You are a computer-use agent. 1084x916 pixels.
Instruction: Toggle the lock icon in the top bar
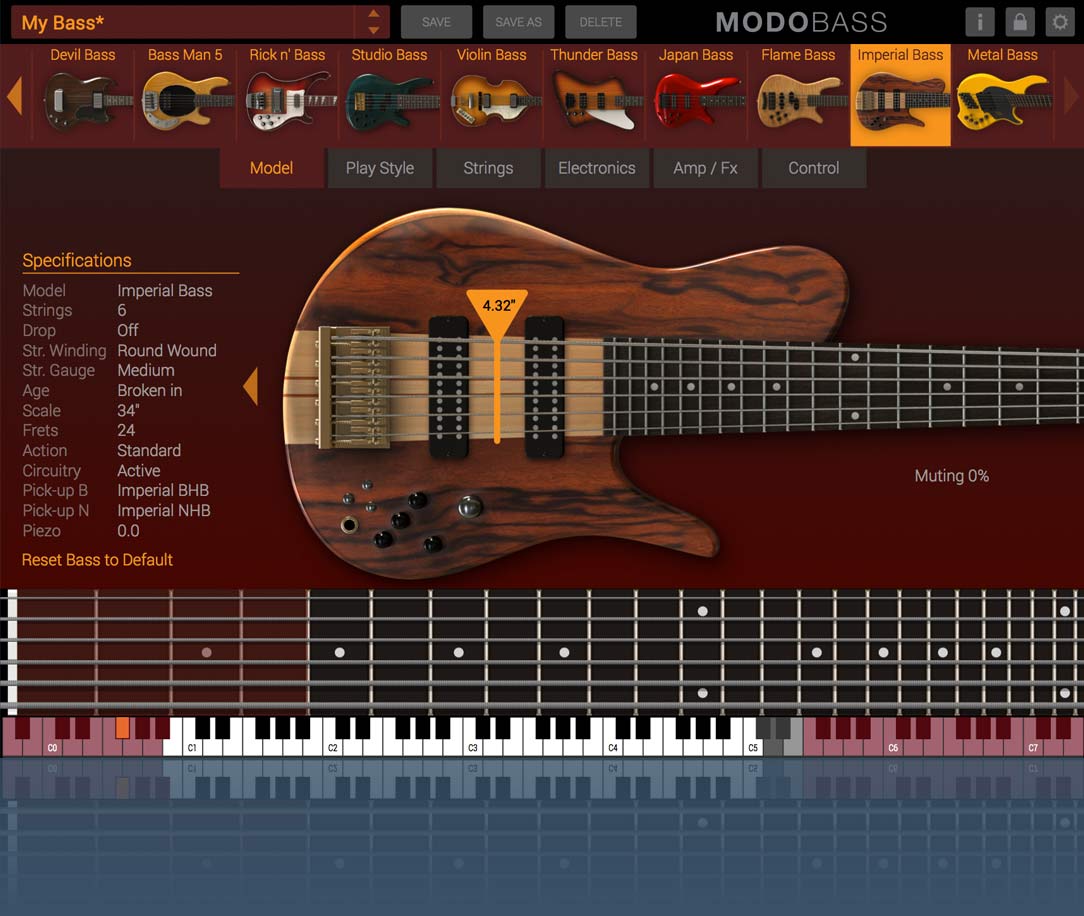point(1019,21)
